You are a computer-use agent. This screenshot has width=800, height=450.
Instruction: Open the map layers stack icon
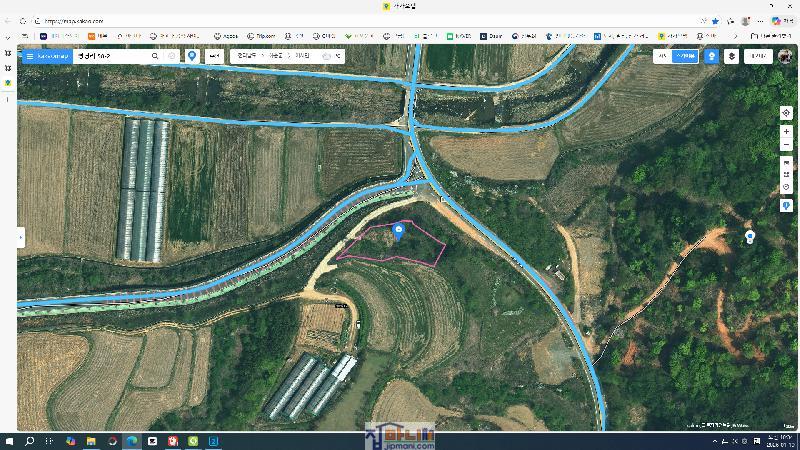732,57
